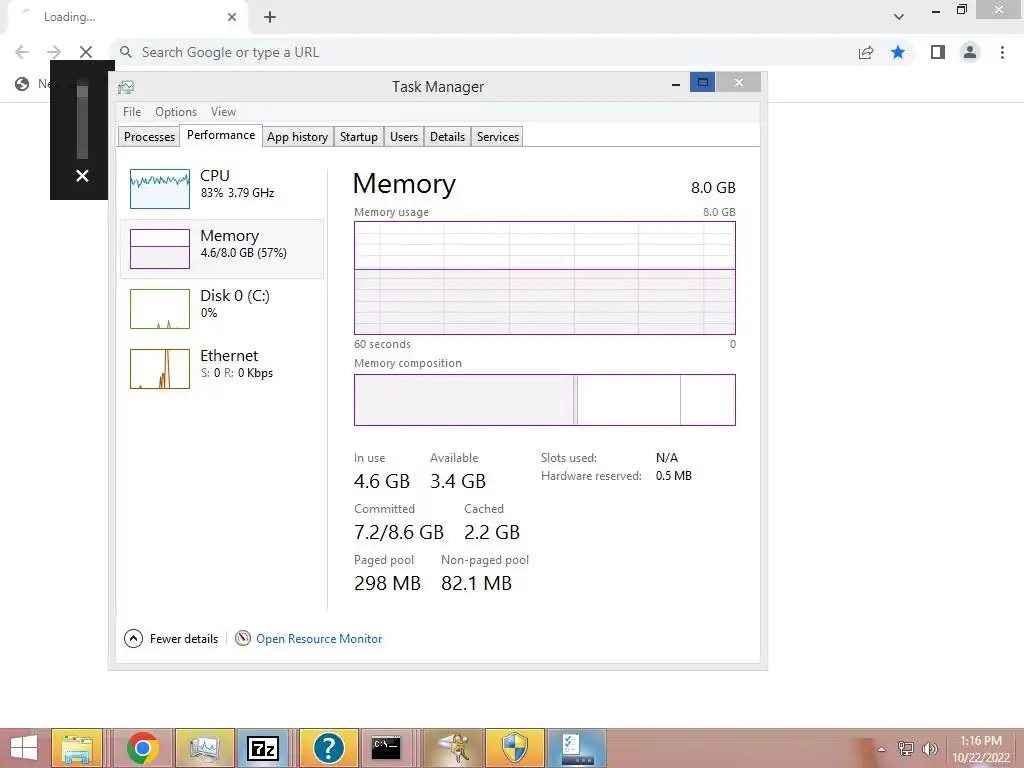Image resolution: width=1024 pixels, height=768 pixels.
Task: Click the Task Manager taskbar icon
Action: click(x=205, y=748)
